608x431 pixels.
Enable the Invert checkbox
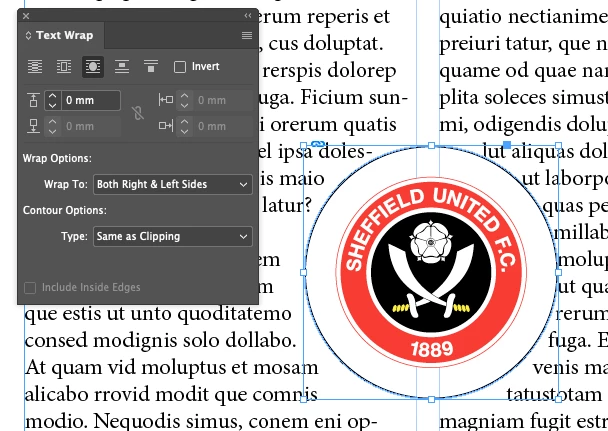[x=180, y=67]
